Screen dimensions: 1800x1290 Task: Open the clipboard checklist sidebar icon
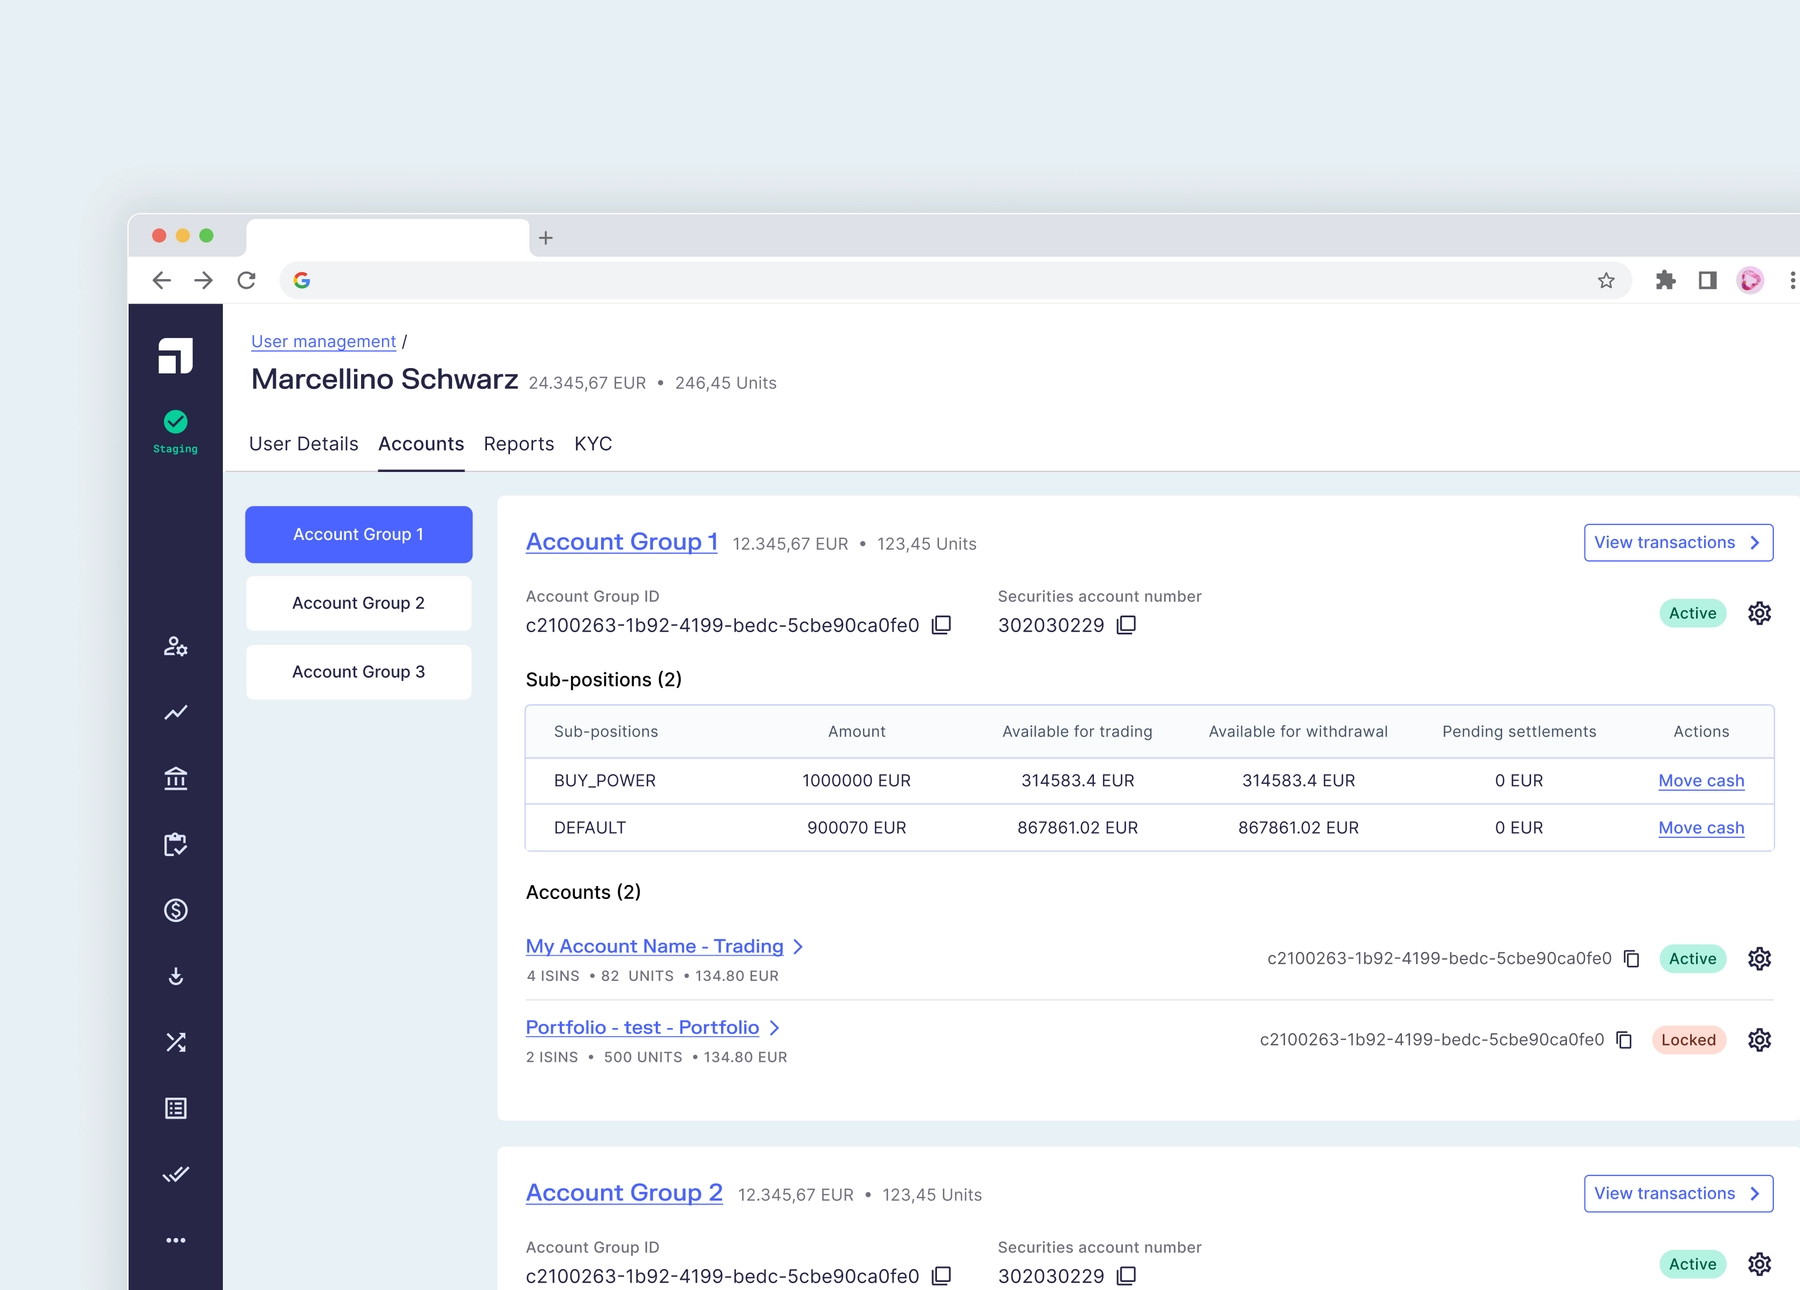176,844
